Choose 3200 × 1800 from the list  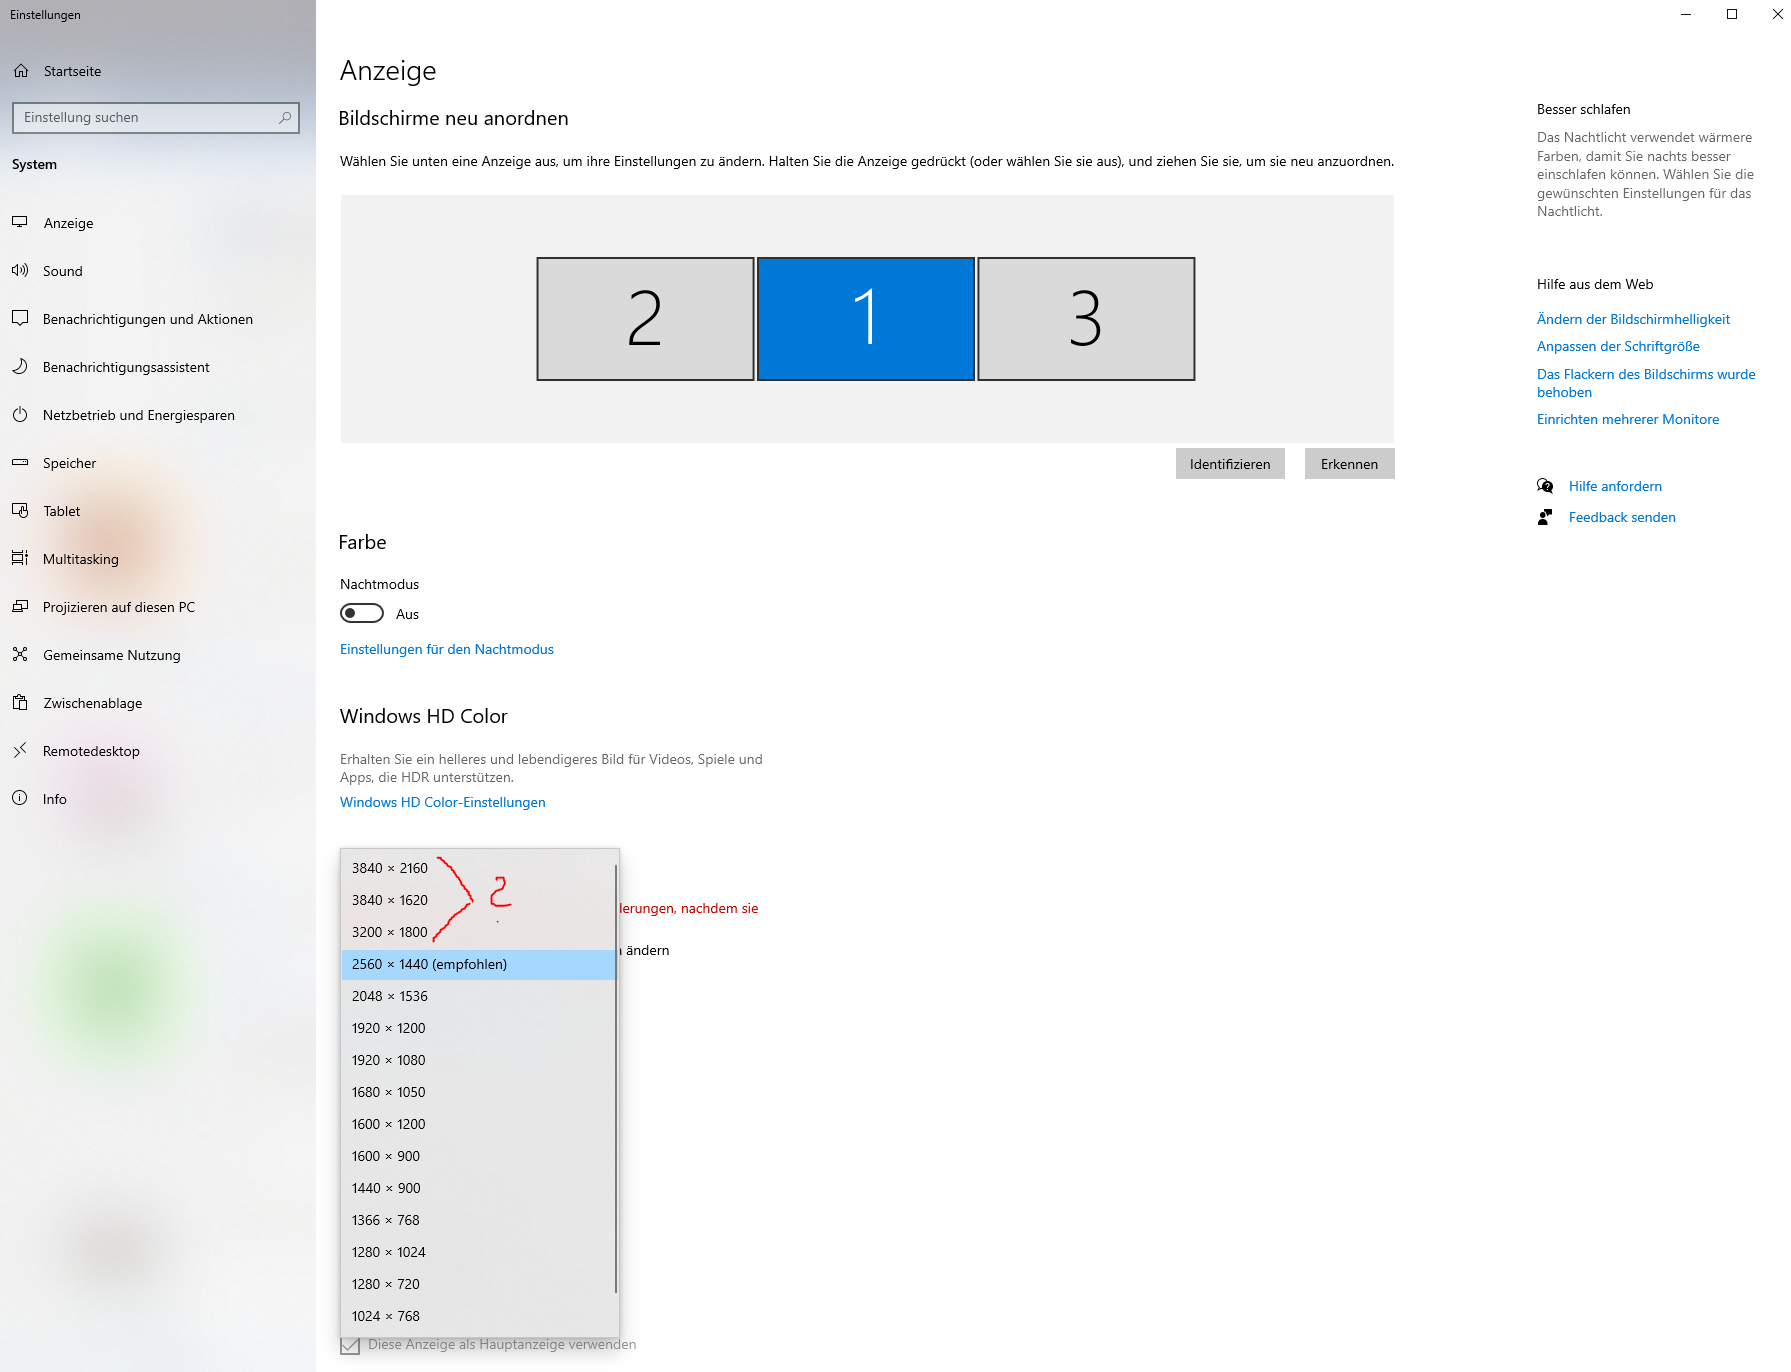478,932
